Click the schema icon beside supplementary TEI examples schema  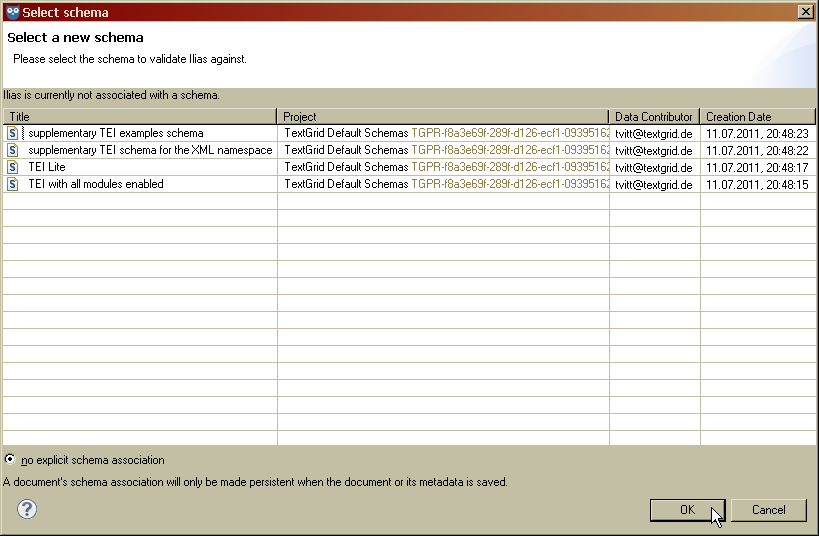[x=13, y=133]
